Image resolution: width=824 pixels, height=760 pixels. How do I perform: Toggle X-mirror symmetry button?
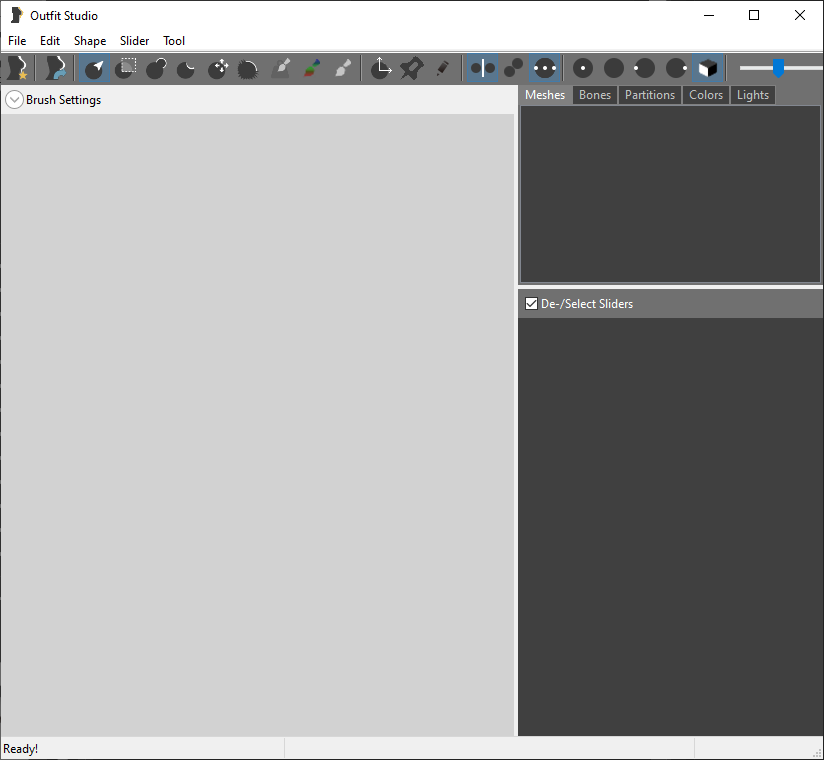(482, 68)
